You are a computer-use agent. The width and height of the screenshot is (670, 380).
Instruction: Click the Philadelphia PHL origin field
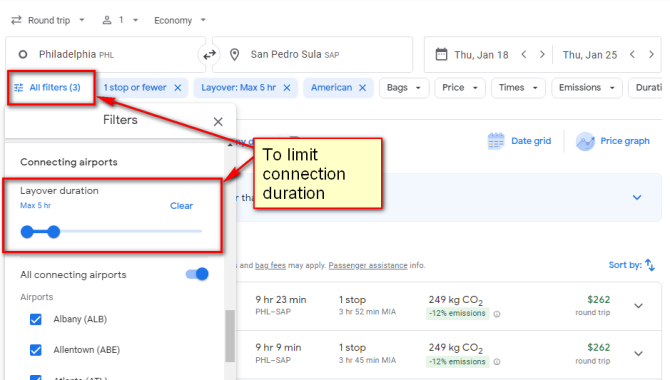(105, 54)
